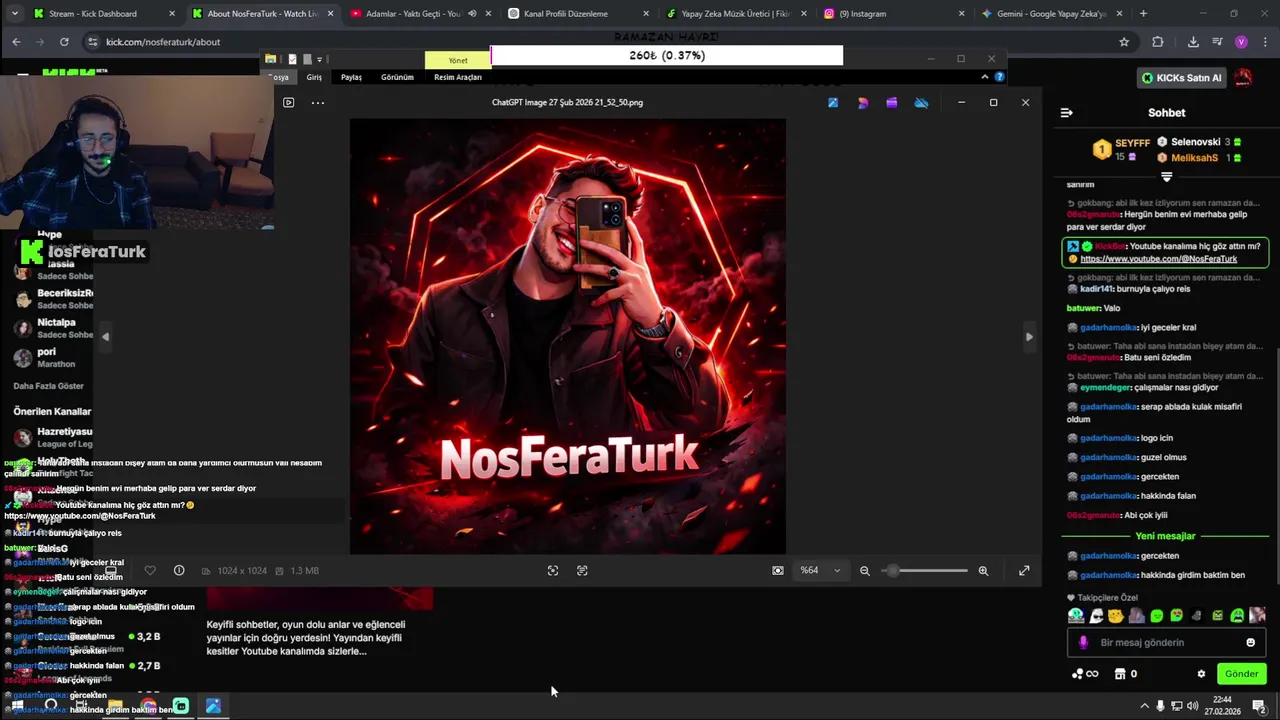Bookmark the page with the star icon
The height and width of the screenshot is (720, 1280).
1124,42
